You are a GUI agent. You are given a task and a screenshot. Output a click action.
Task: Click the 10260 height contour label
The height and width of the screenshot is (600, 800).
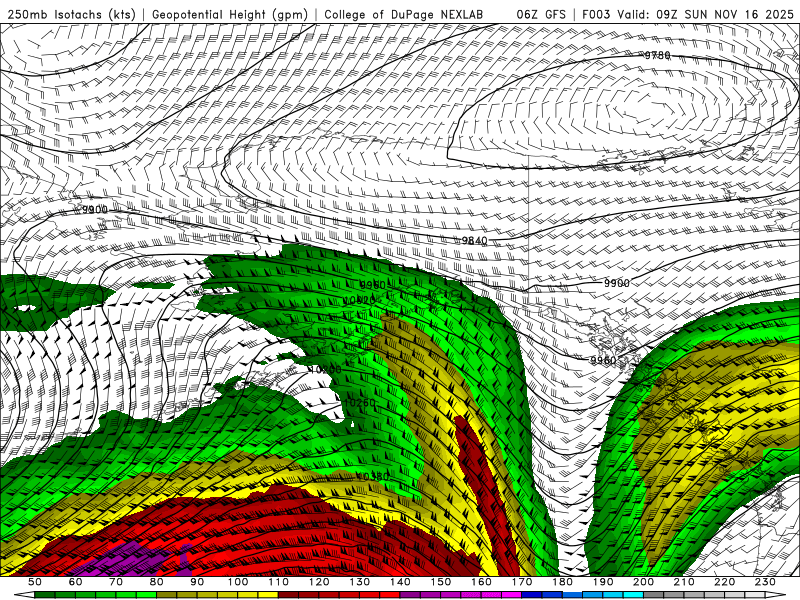point(360,403)
